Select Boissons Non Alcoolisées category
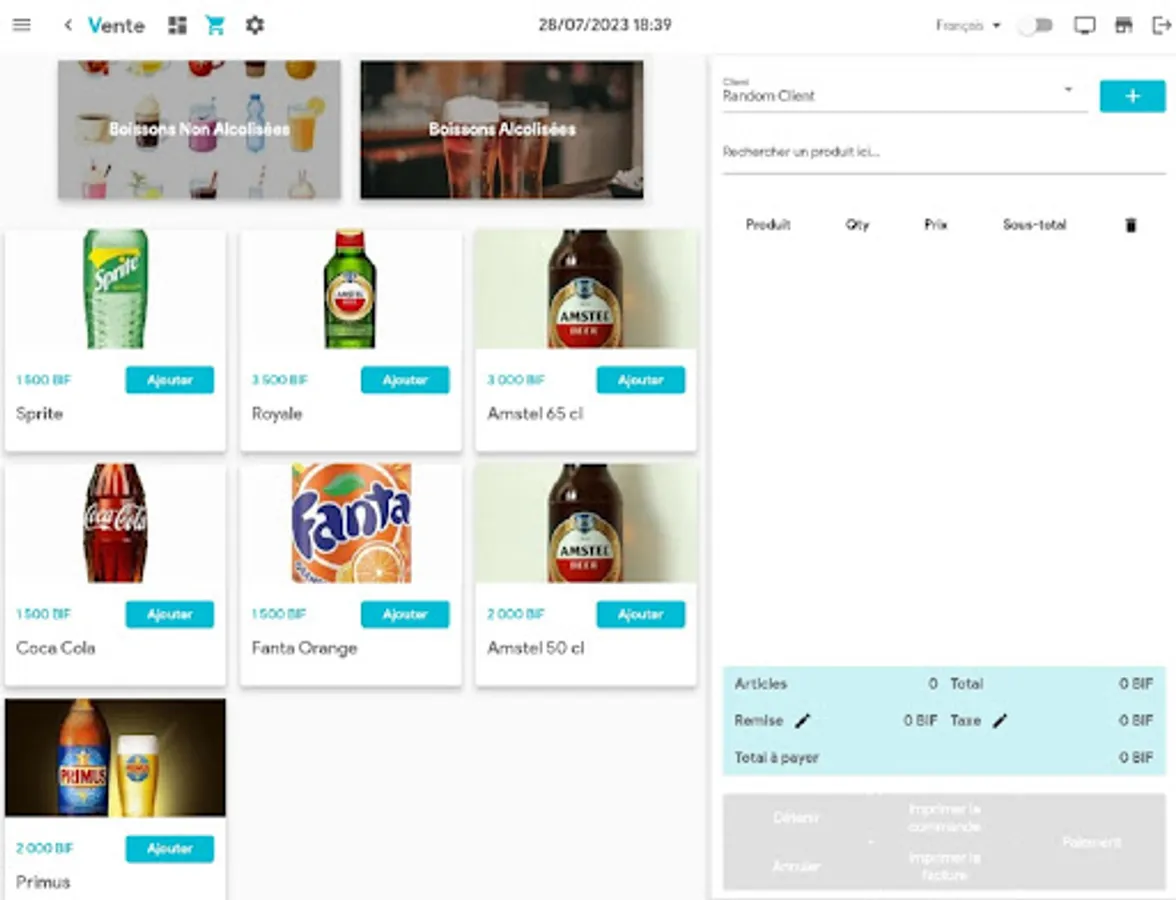 click(200, 130)
